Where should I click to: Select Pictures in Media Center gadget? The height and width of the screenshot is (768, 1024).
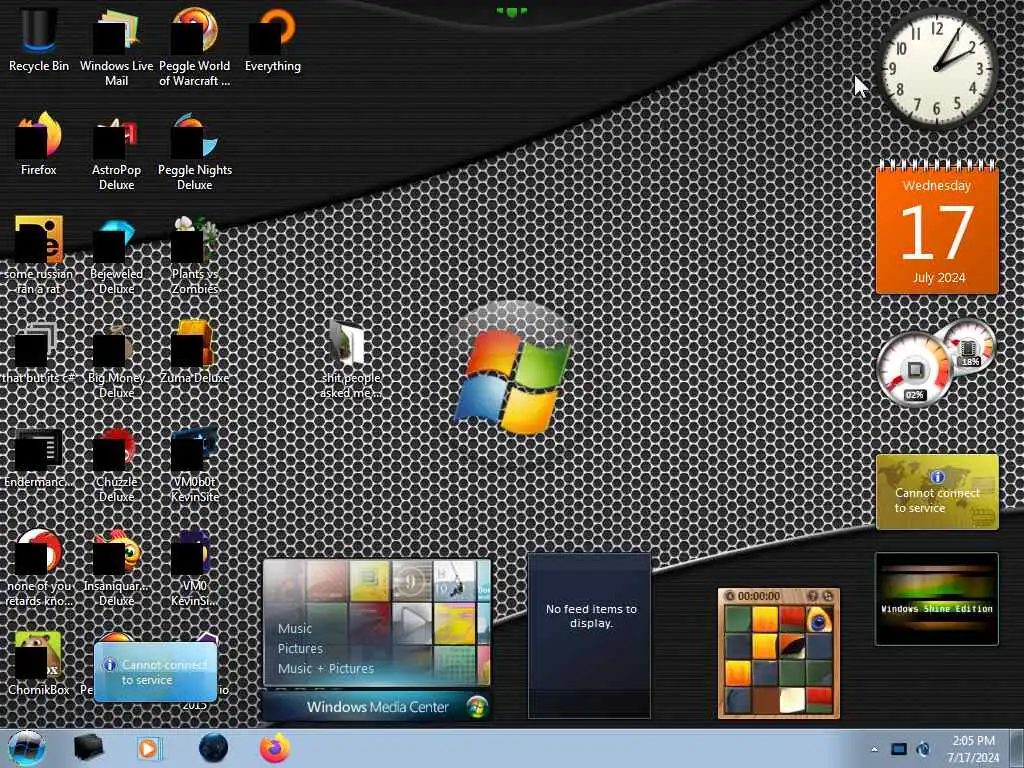click(x=300, y=648)
